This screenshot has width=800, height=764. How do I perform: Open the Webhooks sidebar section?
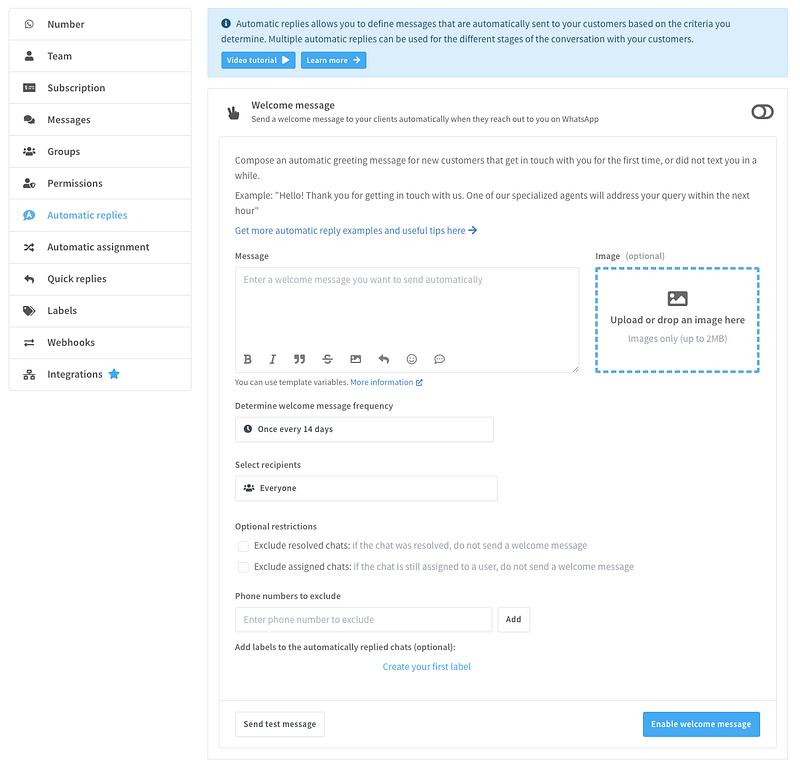(71, 342)
